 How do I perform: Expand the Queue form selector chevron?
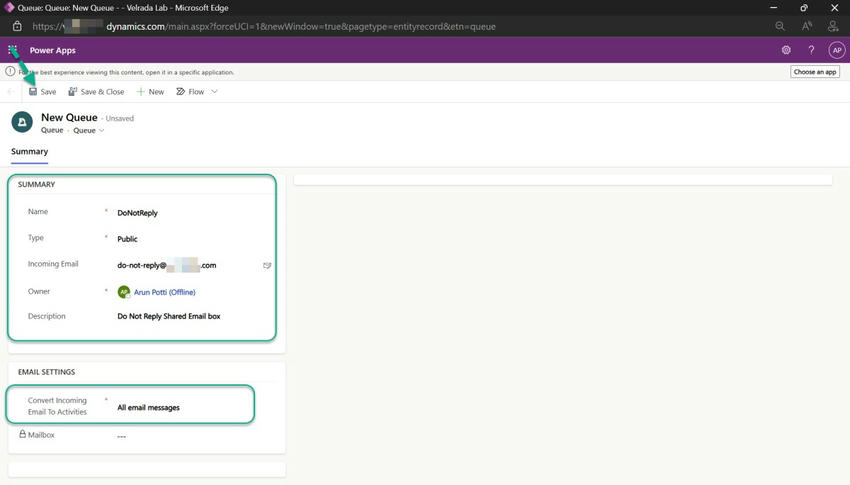click(101, 131)
